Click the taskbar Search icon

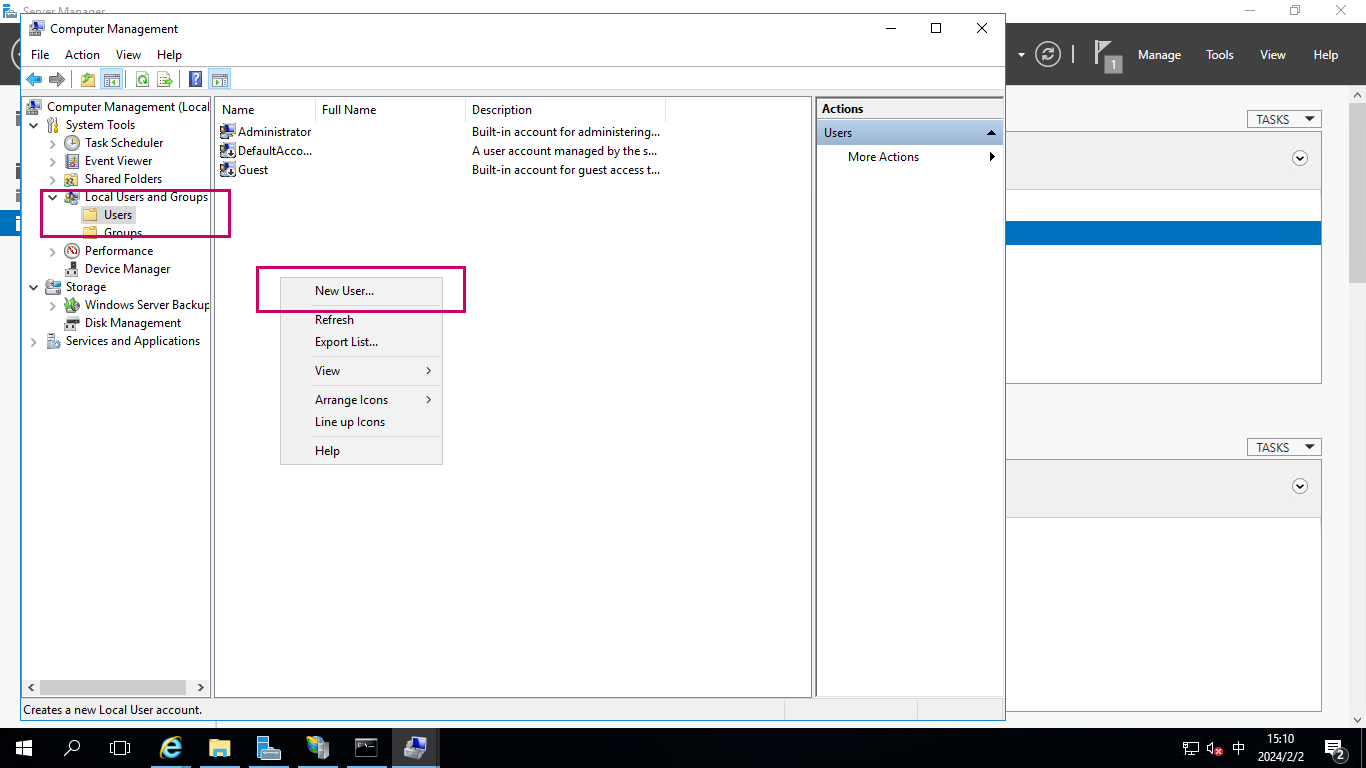[x=72, y=748]
